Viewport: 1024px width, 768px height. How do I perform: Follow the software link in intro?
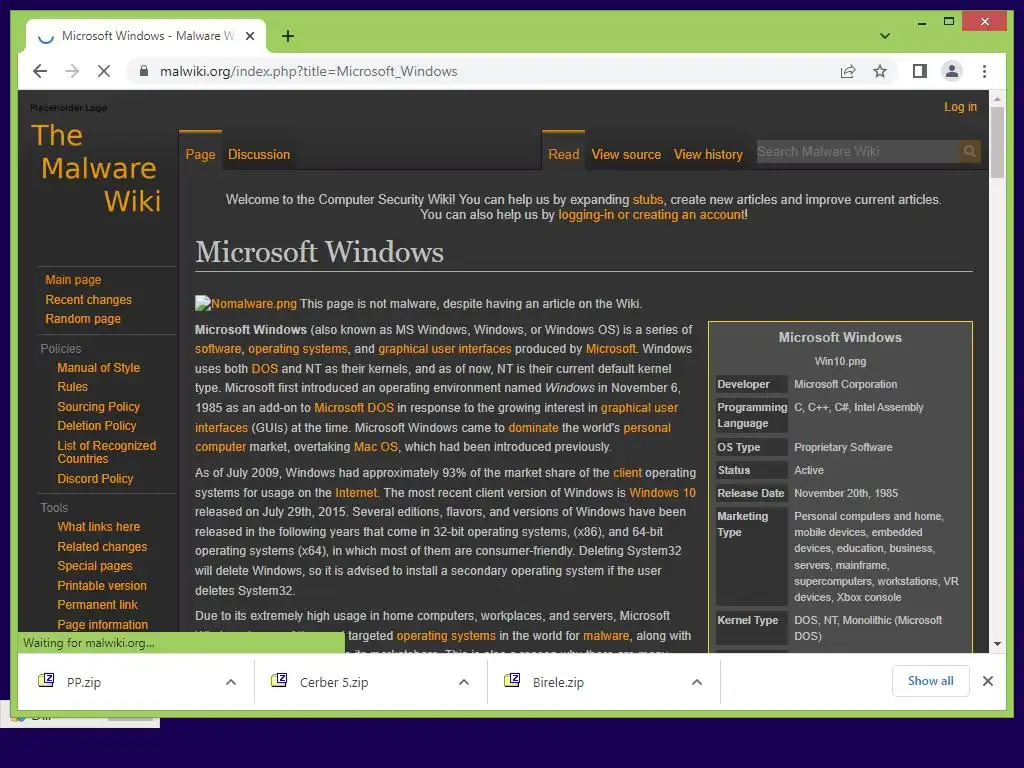[x=218, y=349]
